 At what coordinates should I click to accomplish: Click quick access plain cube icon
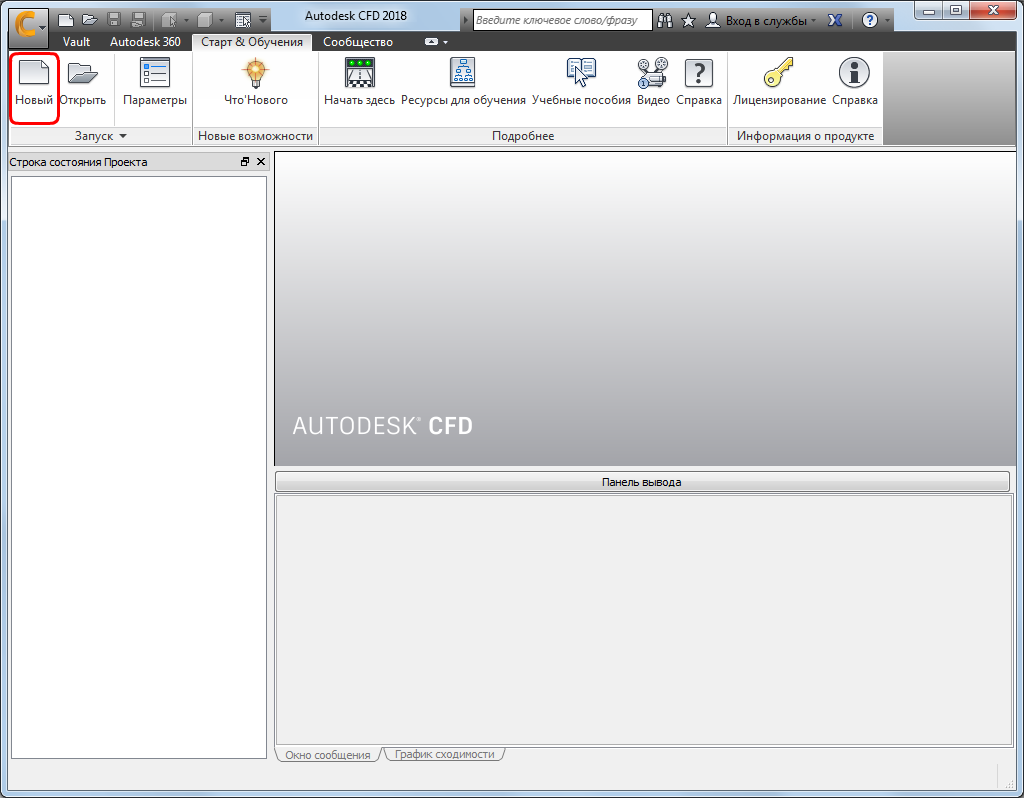(205, 20)
